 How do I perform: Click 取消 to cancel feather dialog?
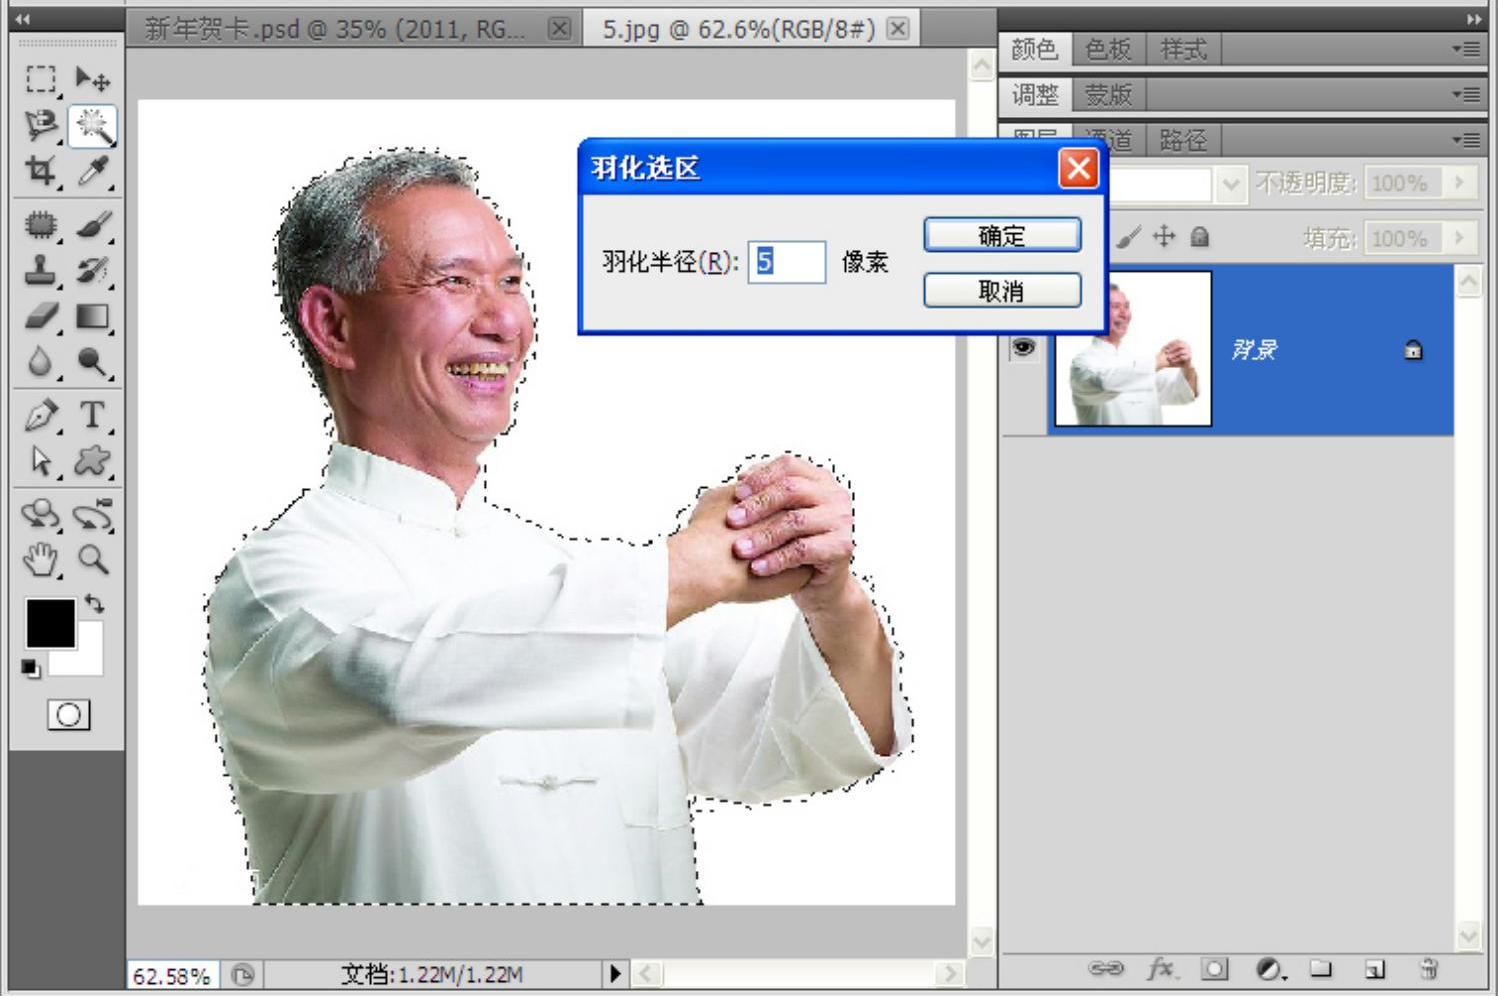tap(1001, 291)
